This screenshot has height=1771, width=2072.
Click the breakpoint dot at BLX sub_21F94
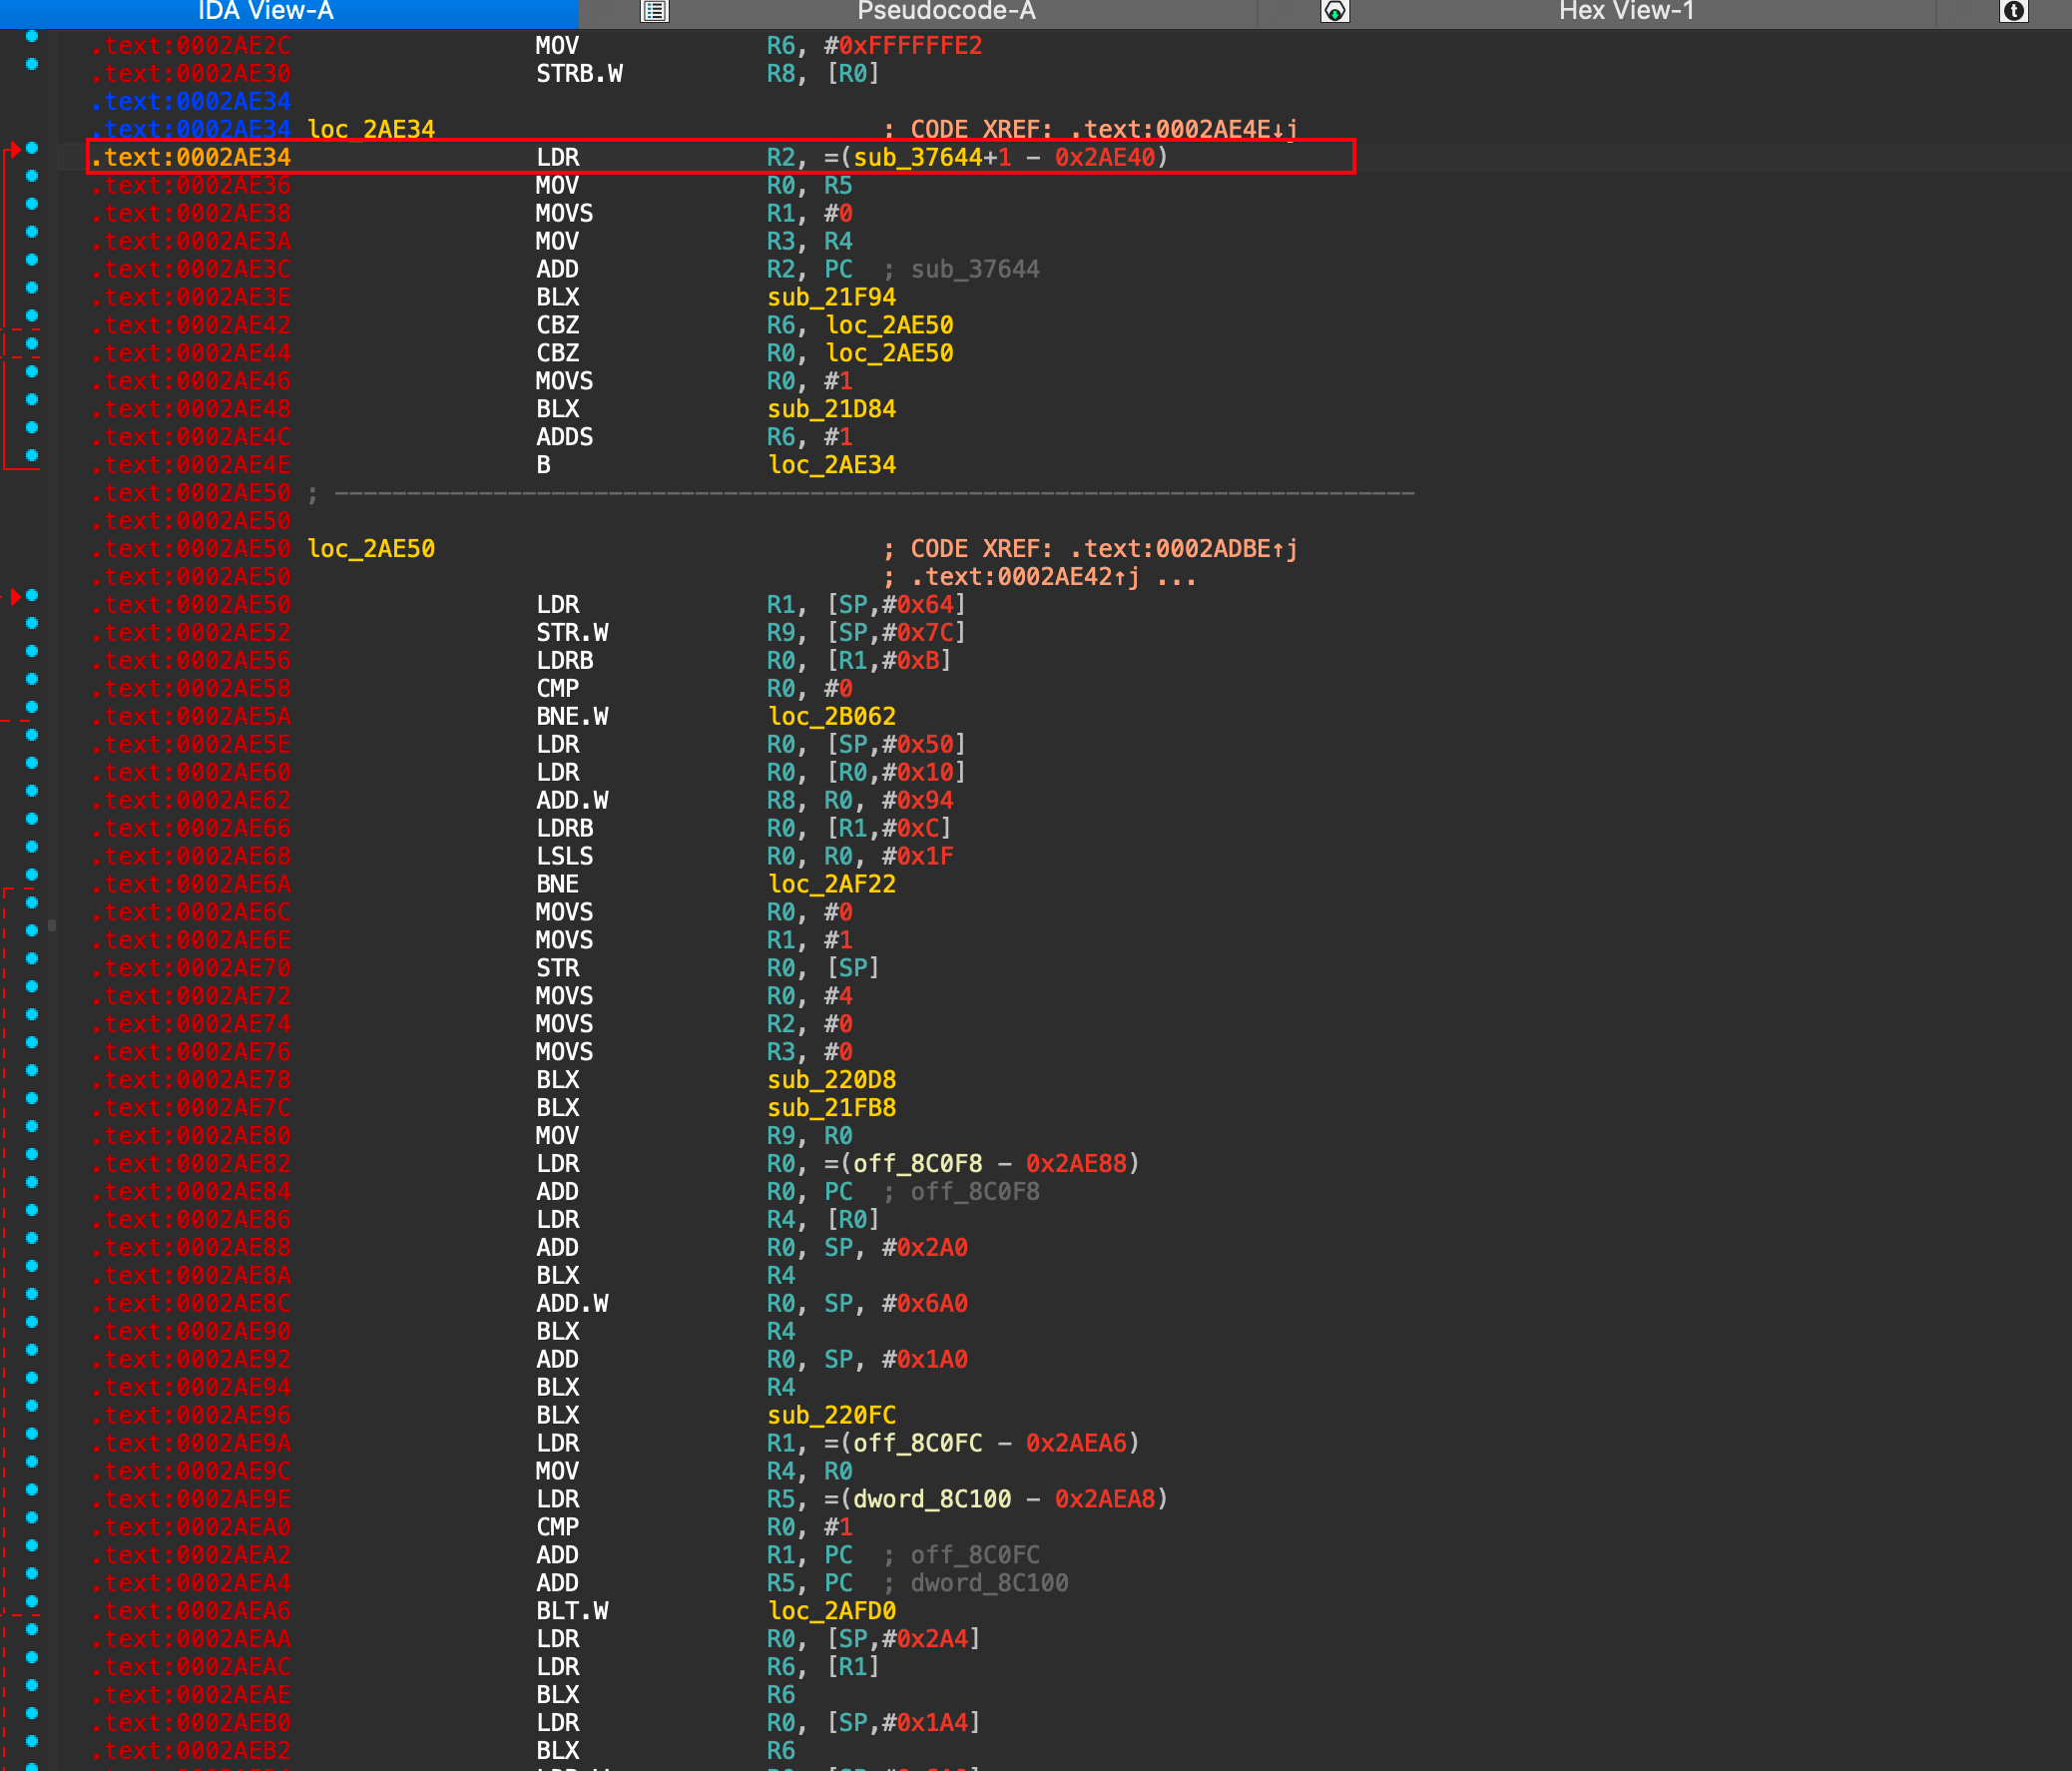coord(32,288)
